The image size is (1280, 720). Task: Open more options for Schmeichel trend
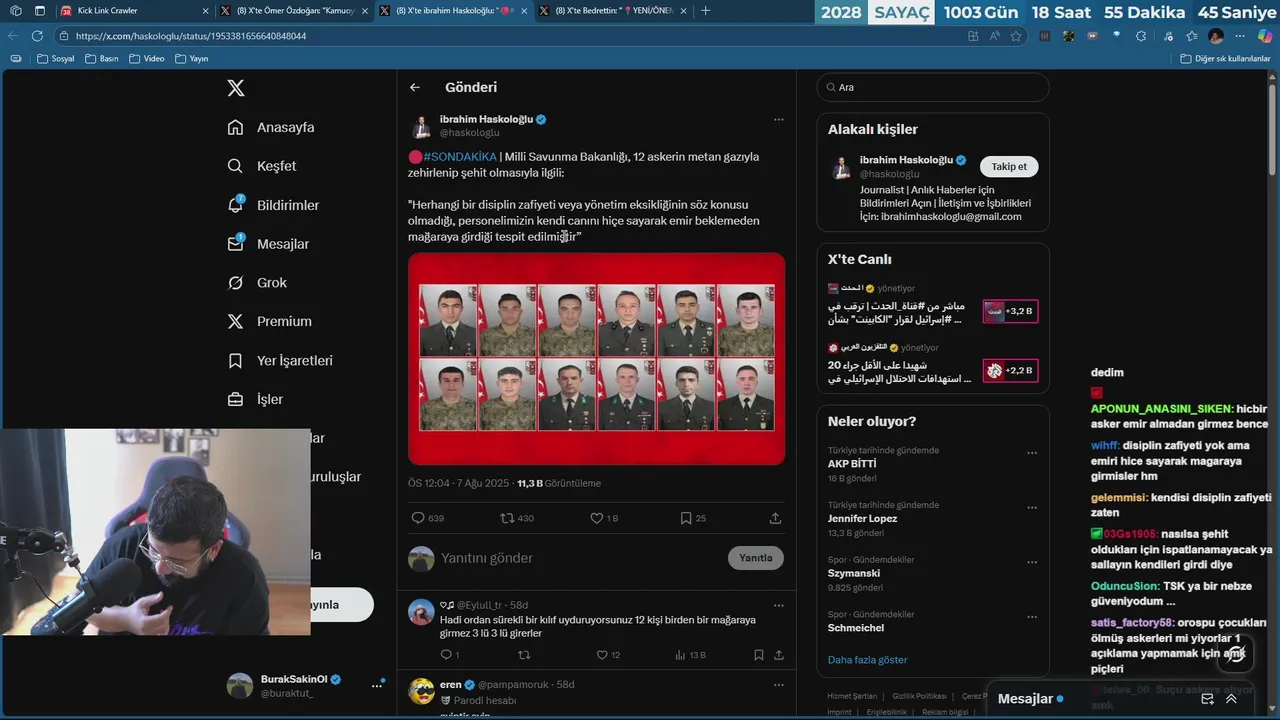pos(1032,617)
